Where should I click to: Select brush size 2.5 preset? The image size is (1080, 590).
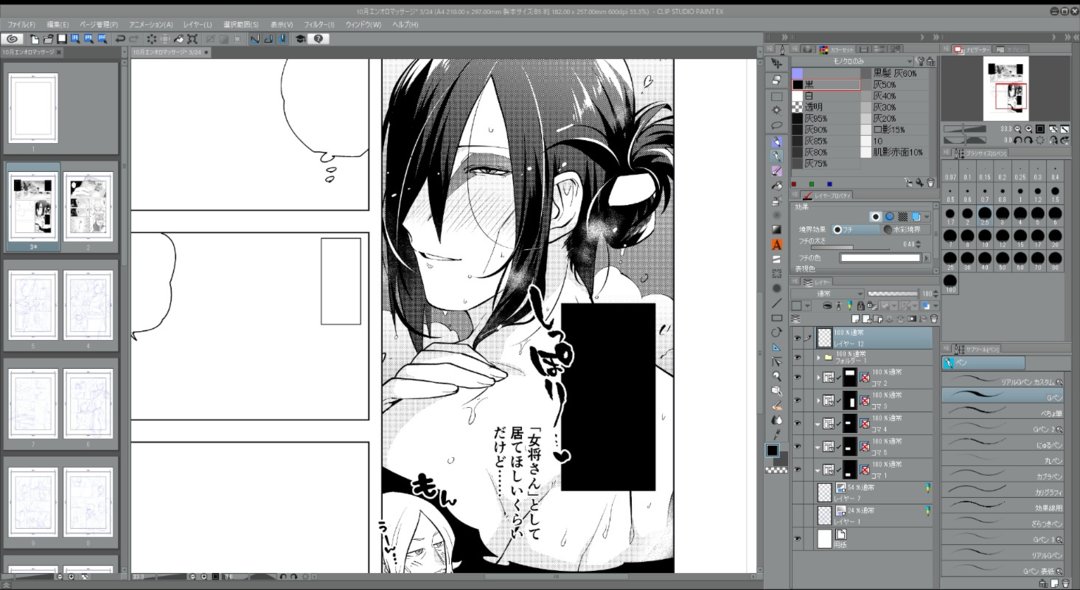click(985, 215)
